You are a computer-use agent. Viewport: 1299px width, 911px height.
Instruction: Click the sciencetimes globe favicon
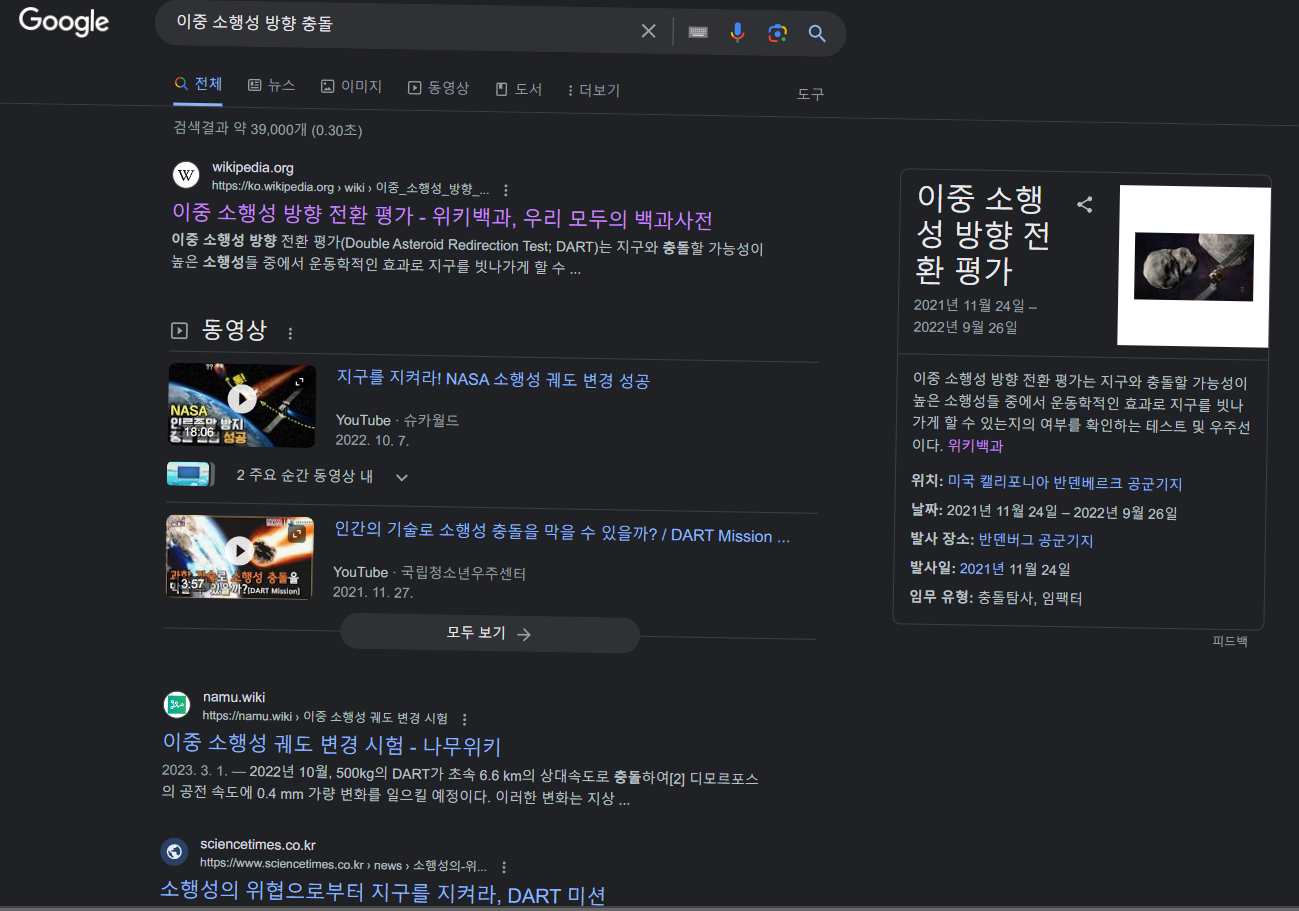(174, 852)
